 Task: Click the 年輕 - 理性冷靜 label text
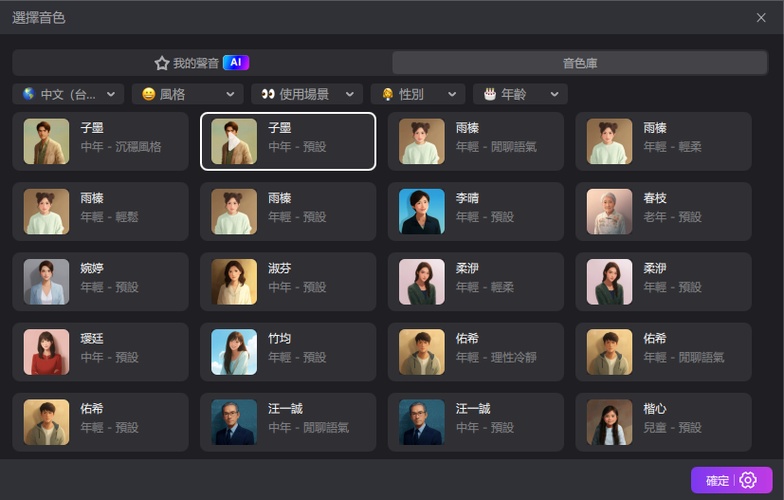pyautogui.click(x=496, y=358)
